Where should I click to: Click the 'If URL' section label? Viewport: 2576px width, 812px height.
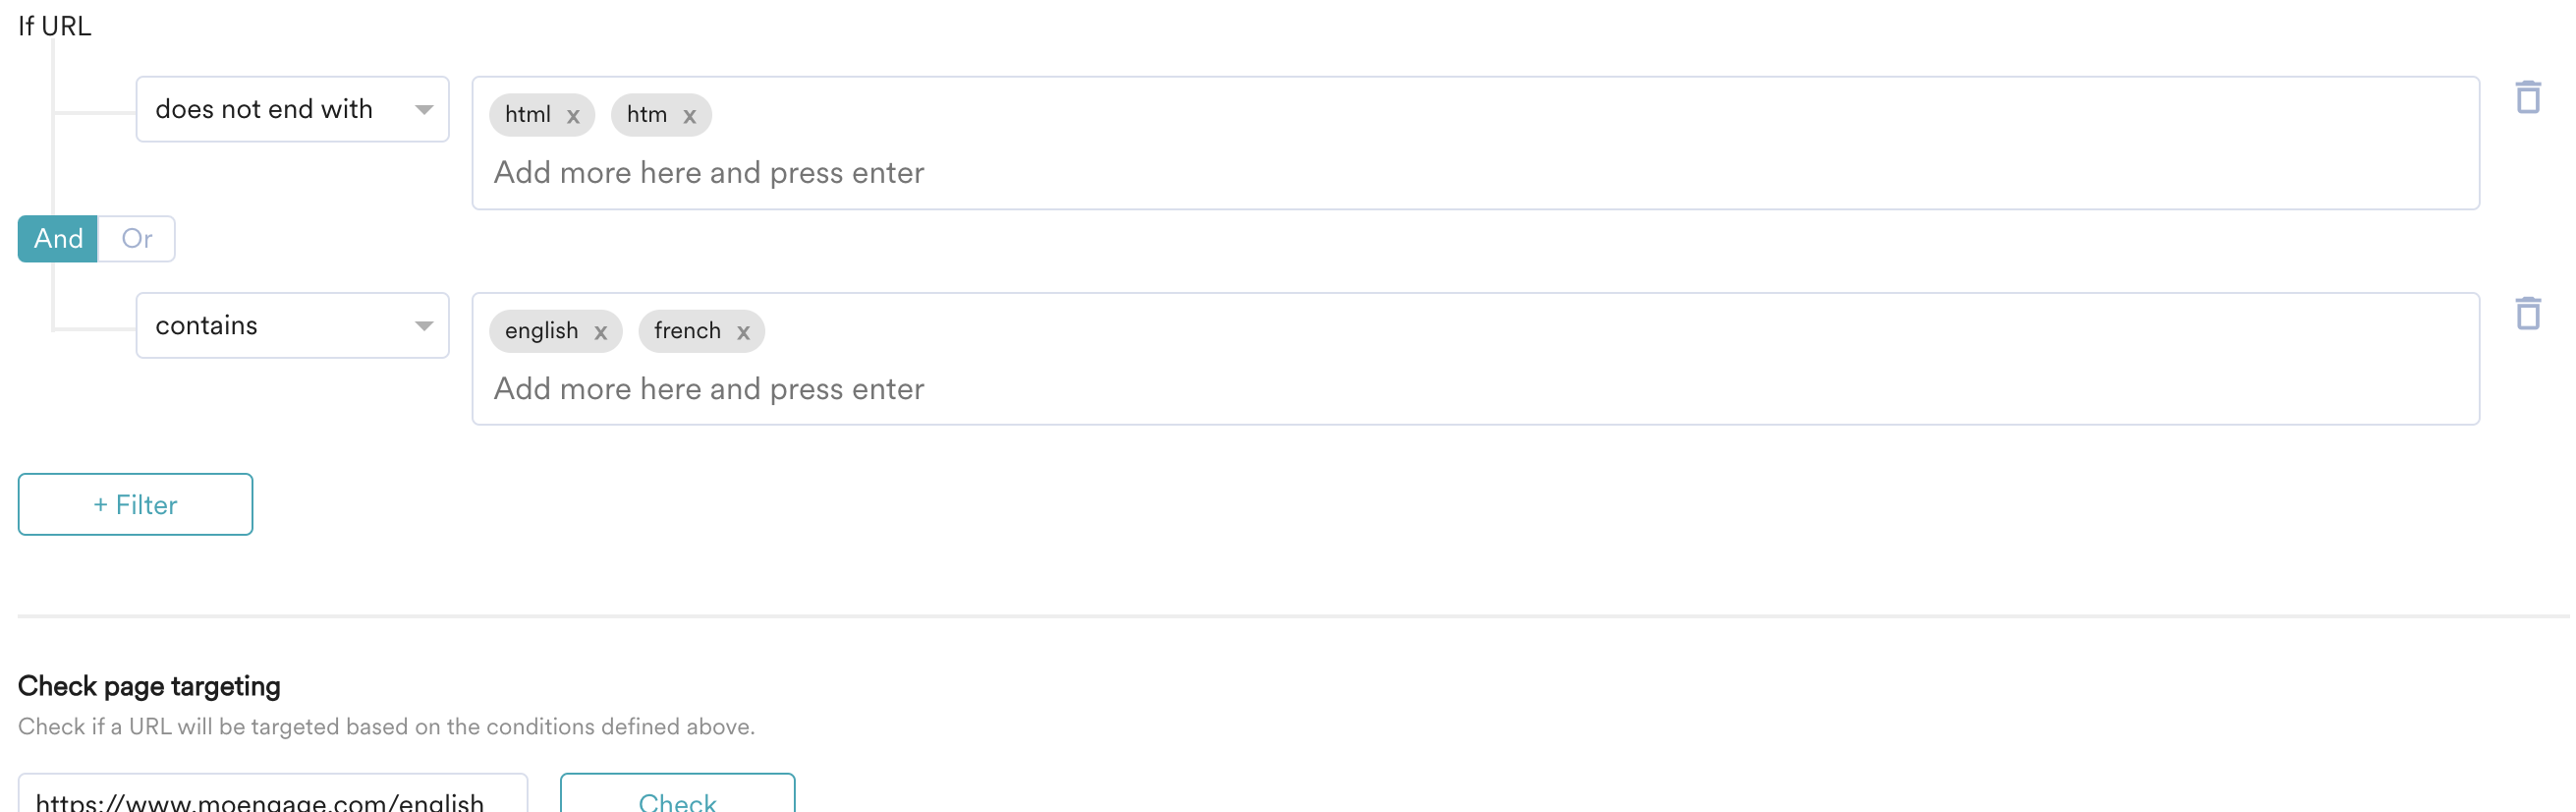52,27
